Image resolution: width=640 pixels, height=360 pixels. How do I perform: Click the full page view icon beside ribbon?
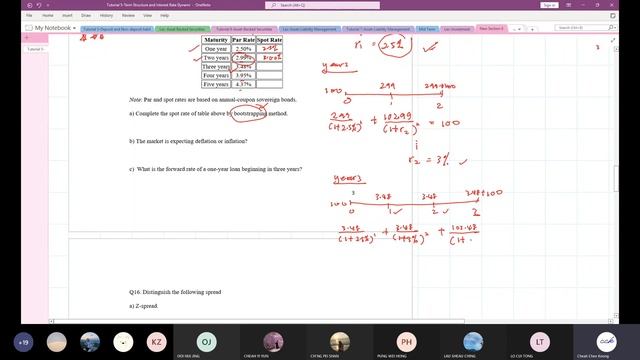(613, 16)
